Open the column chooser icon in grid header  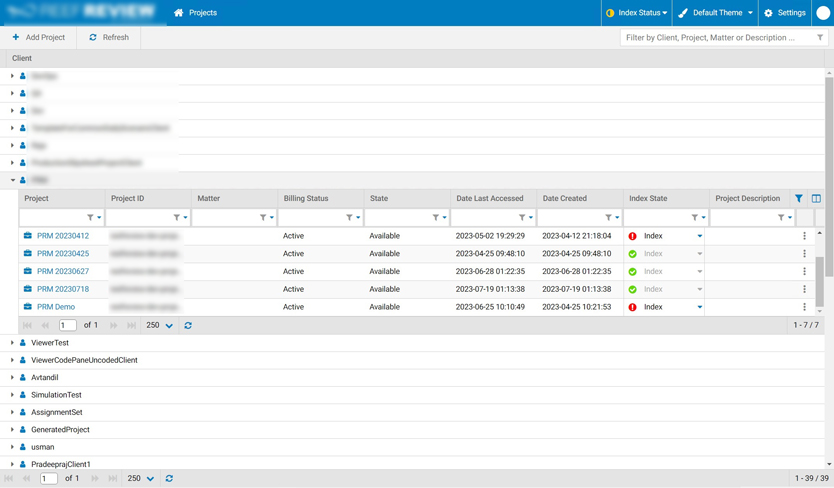[x=816, y=199]
